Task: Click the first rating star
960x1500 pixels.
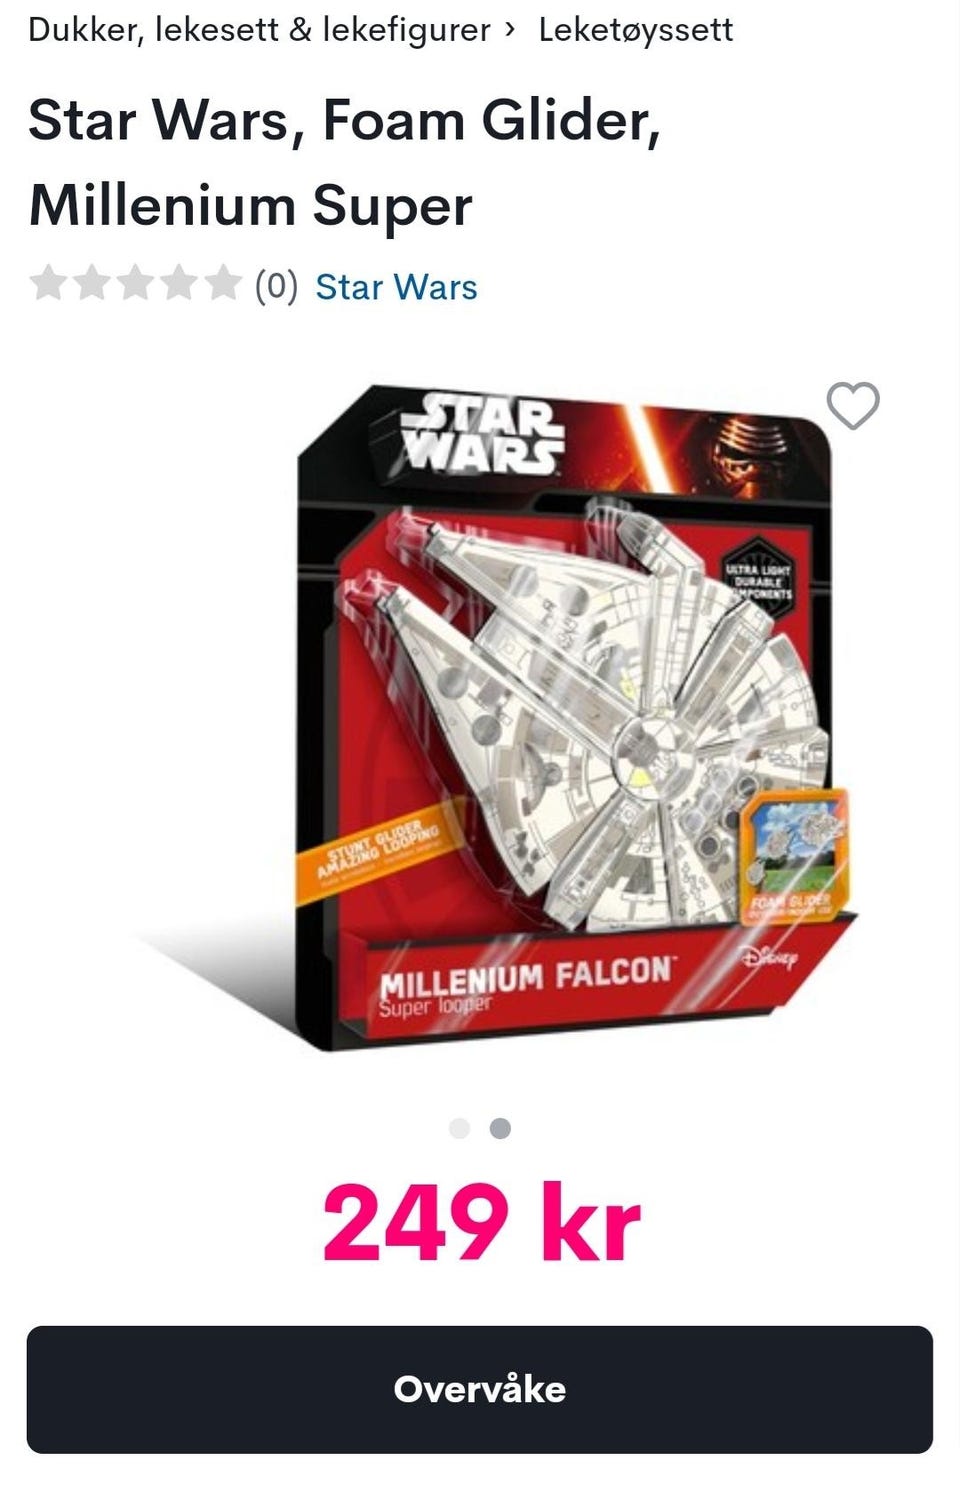Action: (x=47, y=283)
